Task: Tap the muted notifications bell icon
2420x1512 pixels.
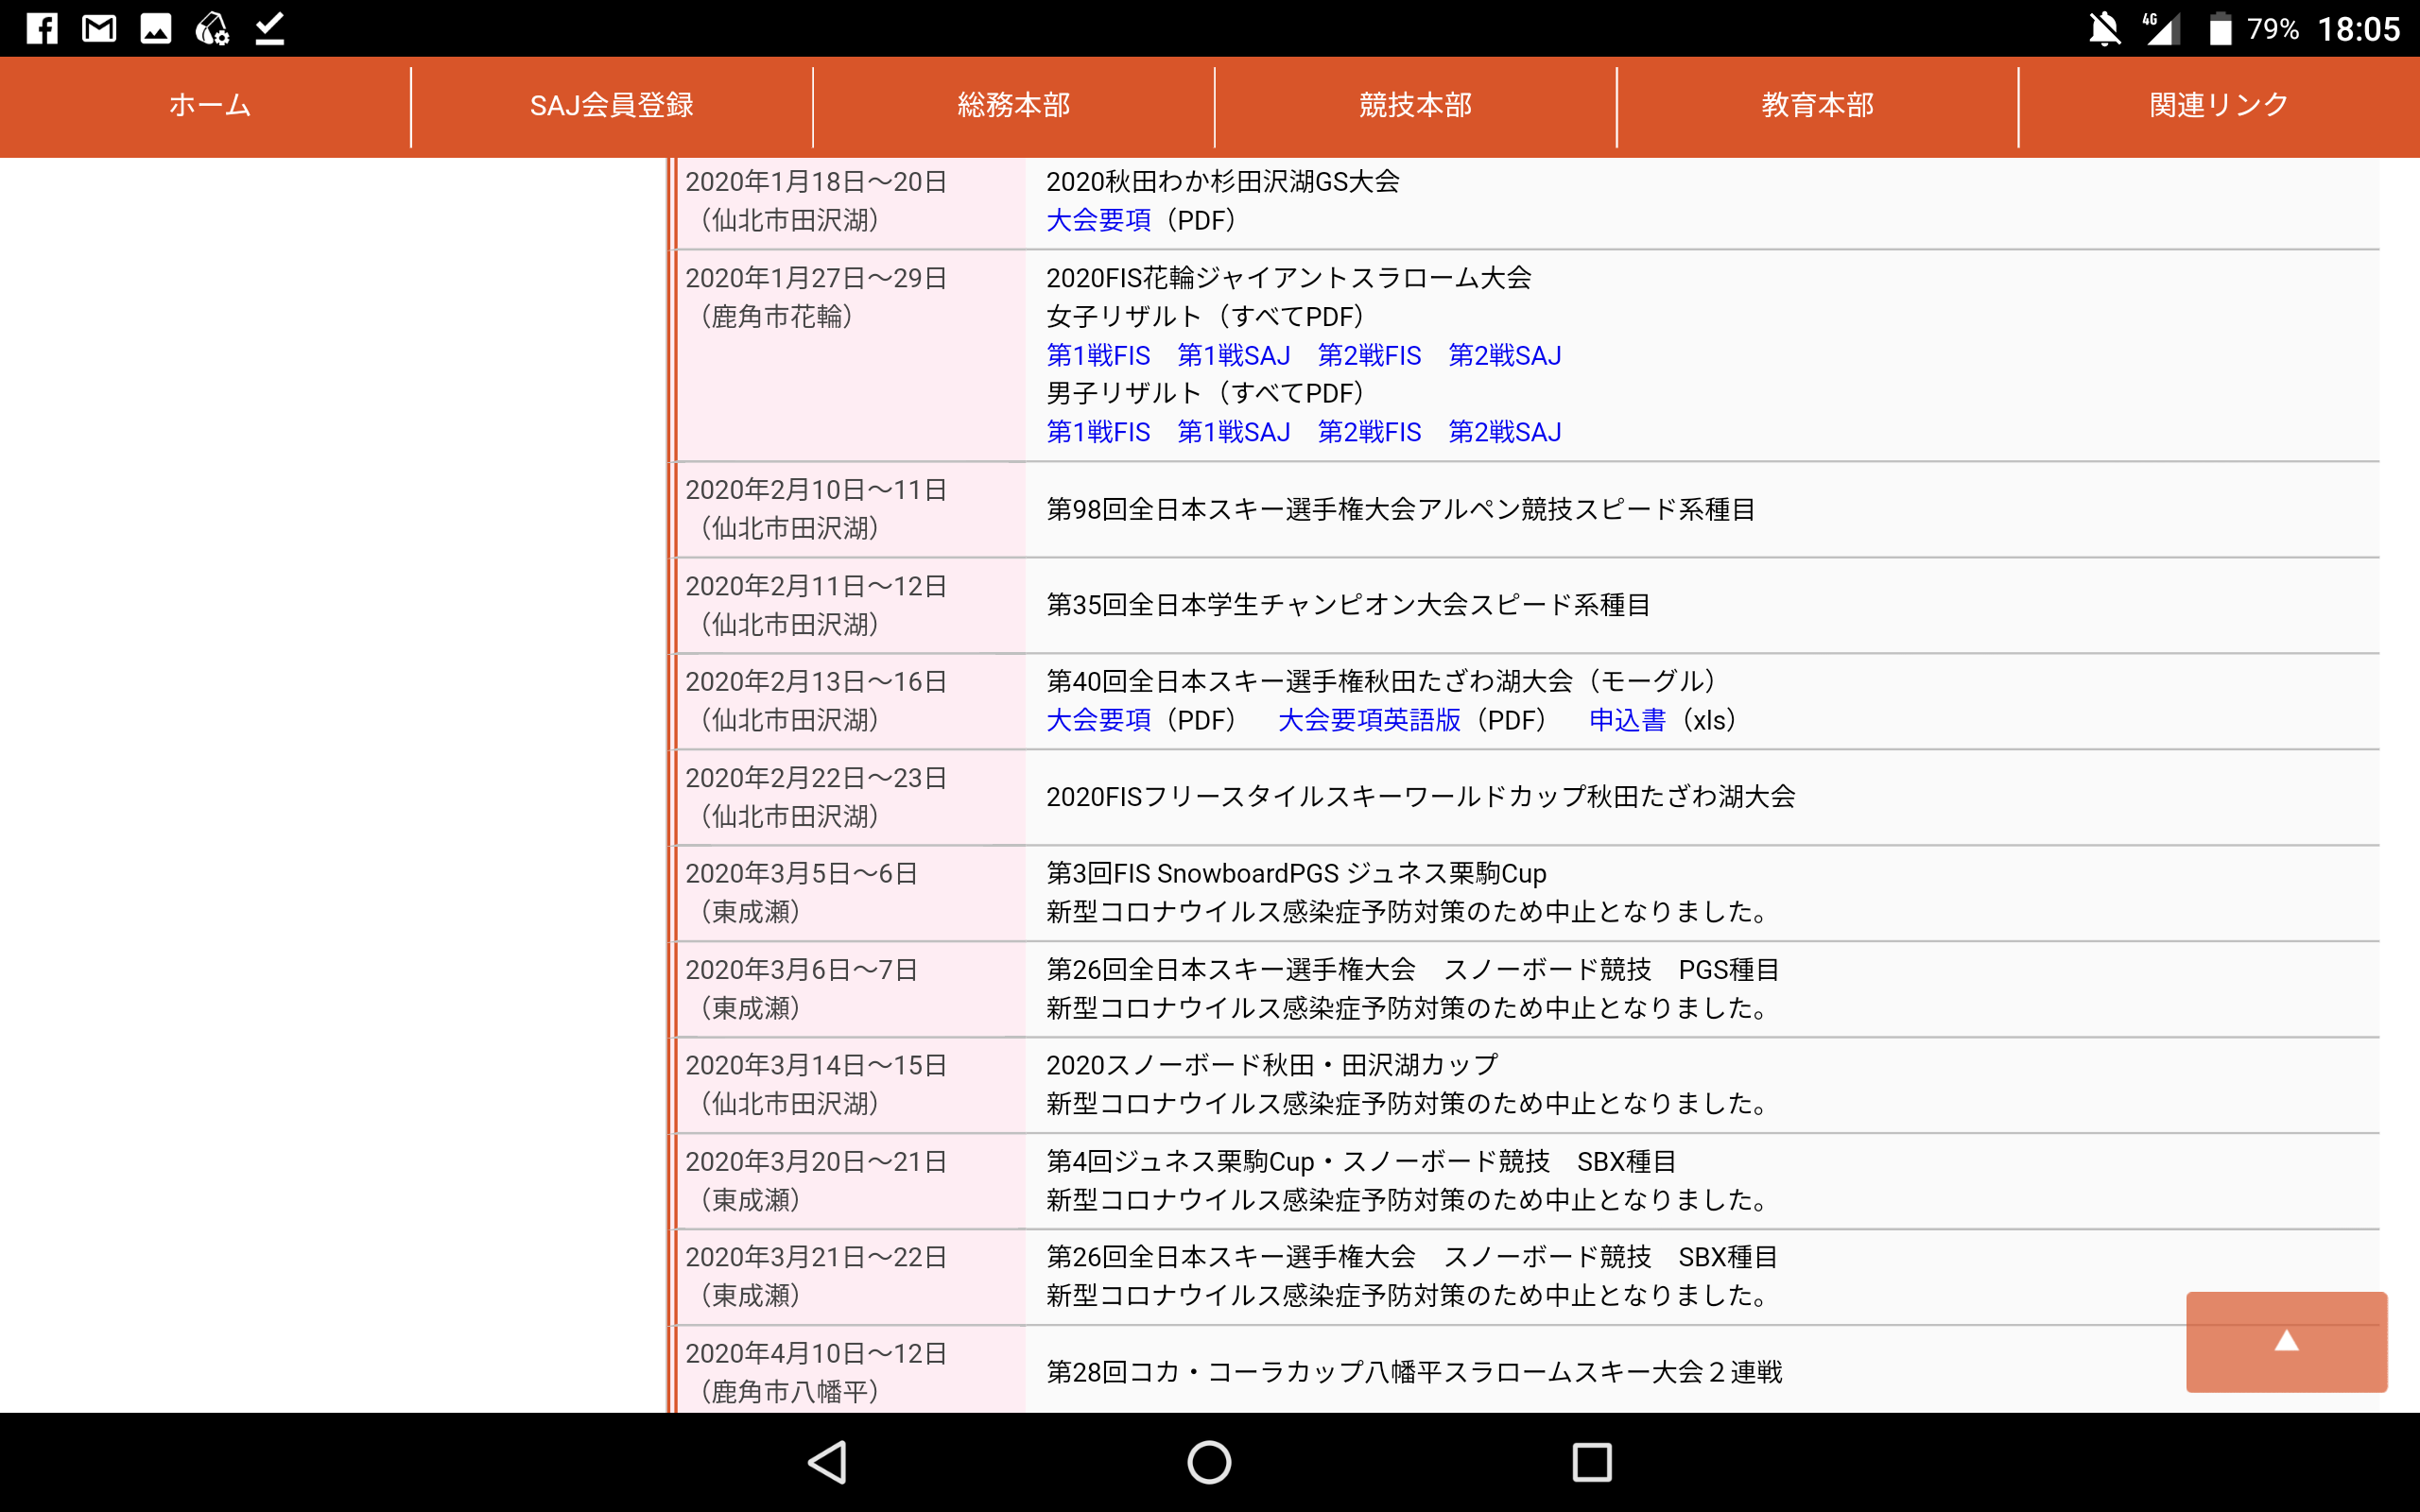Action: tap(2104, 28)
